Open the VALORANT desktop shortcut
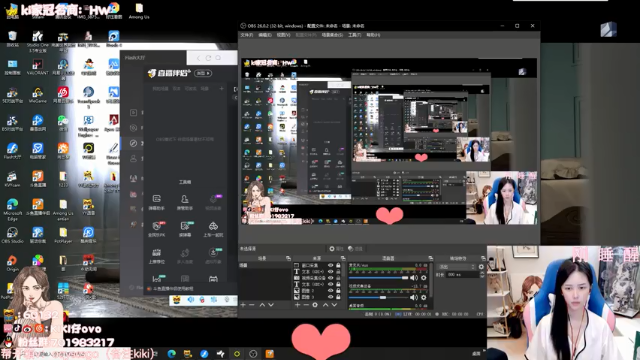The height and width of the screenshot is (360, 640). click(38, 68)
